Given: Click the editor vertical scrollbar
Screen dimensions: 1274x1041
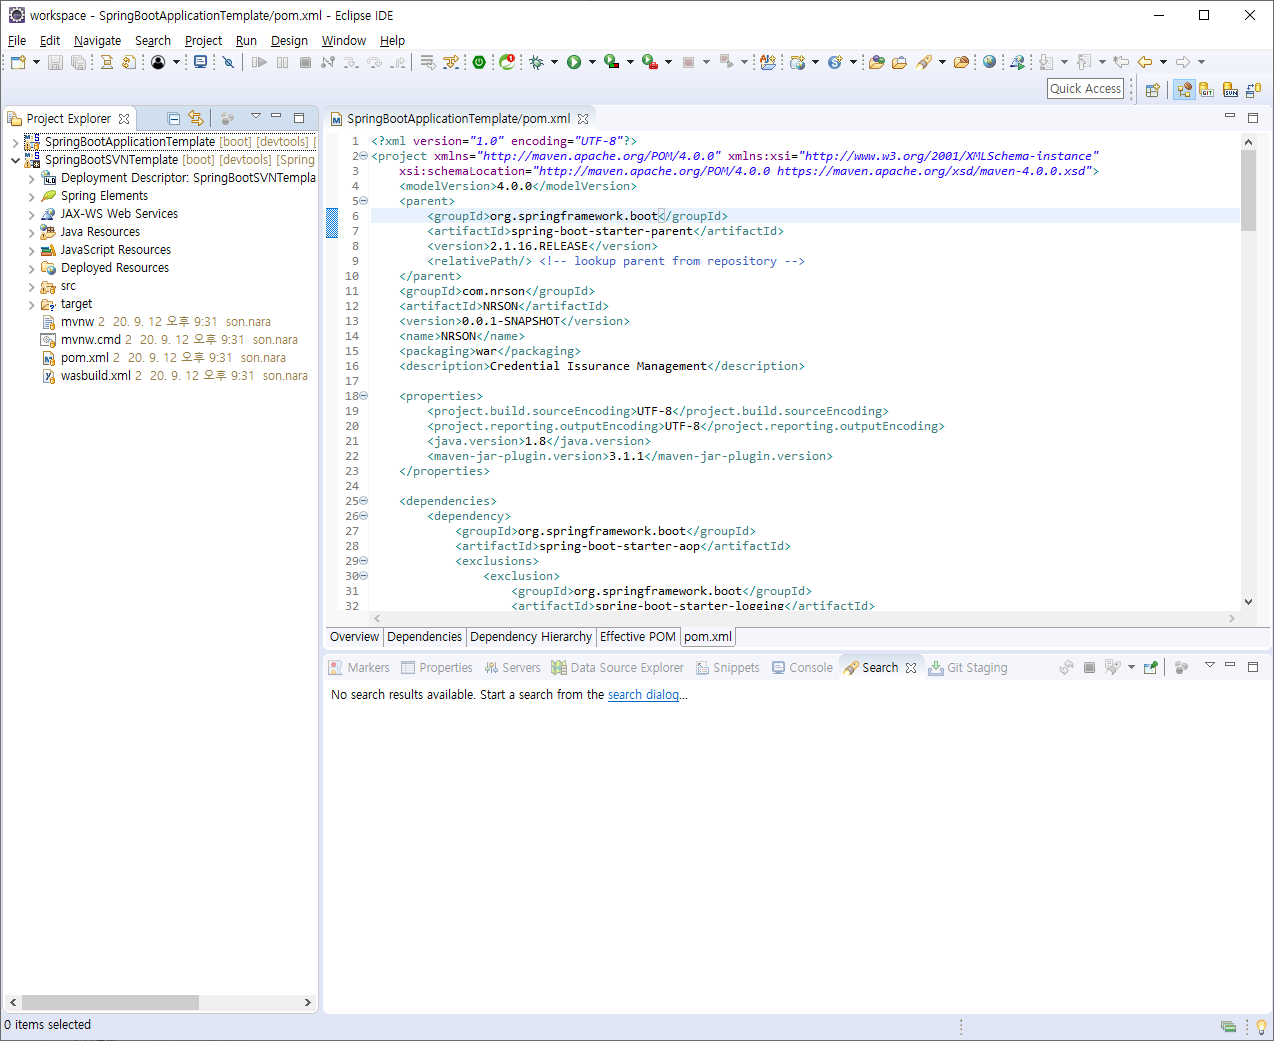Looking at the screenshot, I should pyautogui.click(x=1248, y=189).
